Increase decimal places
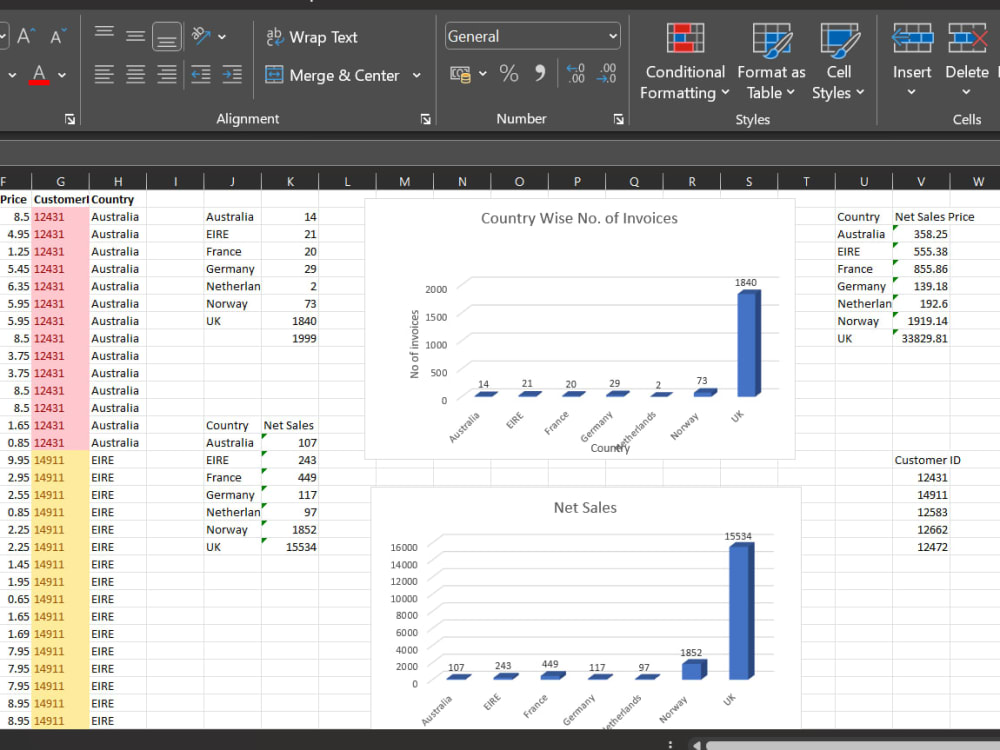Image resolution: width=1000 pixels, height=750 pixels. click(576, 73)
